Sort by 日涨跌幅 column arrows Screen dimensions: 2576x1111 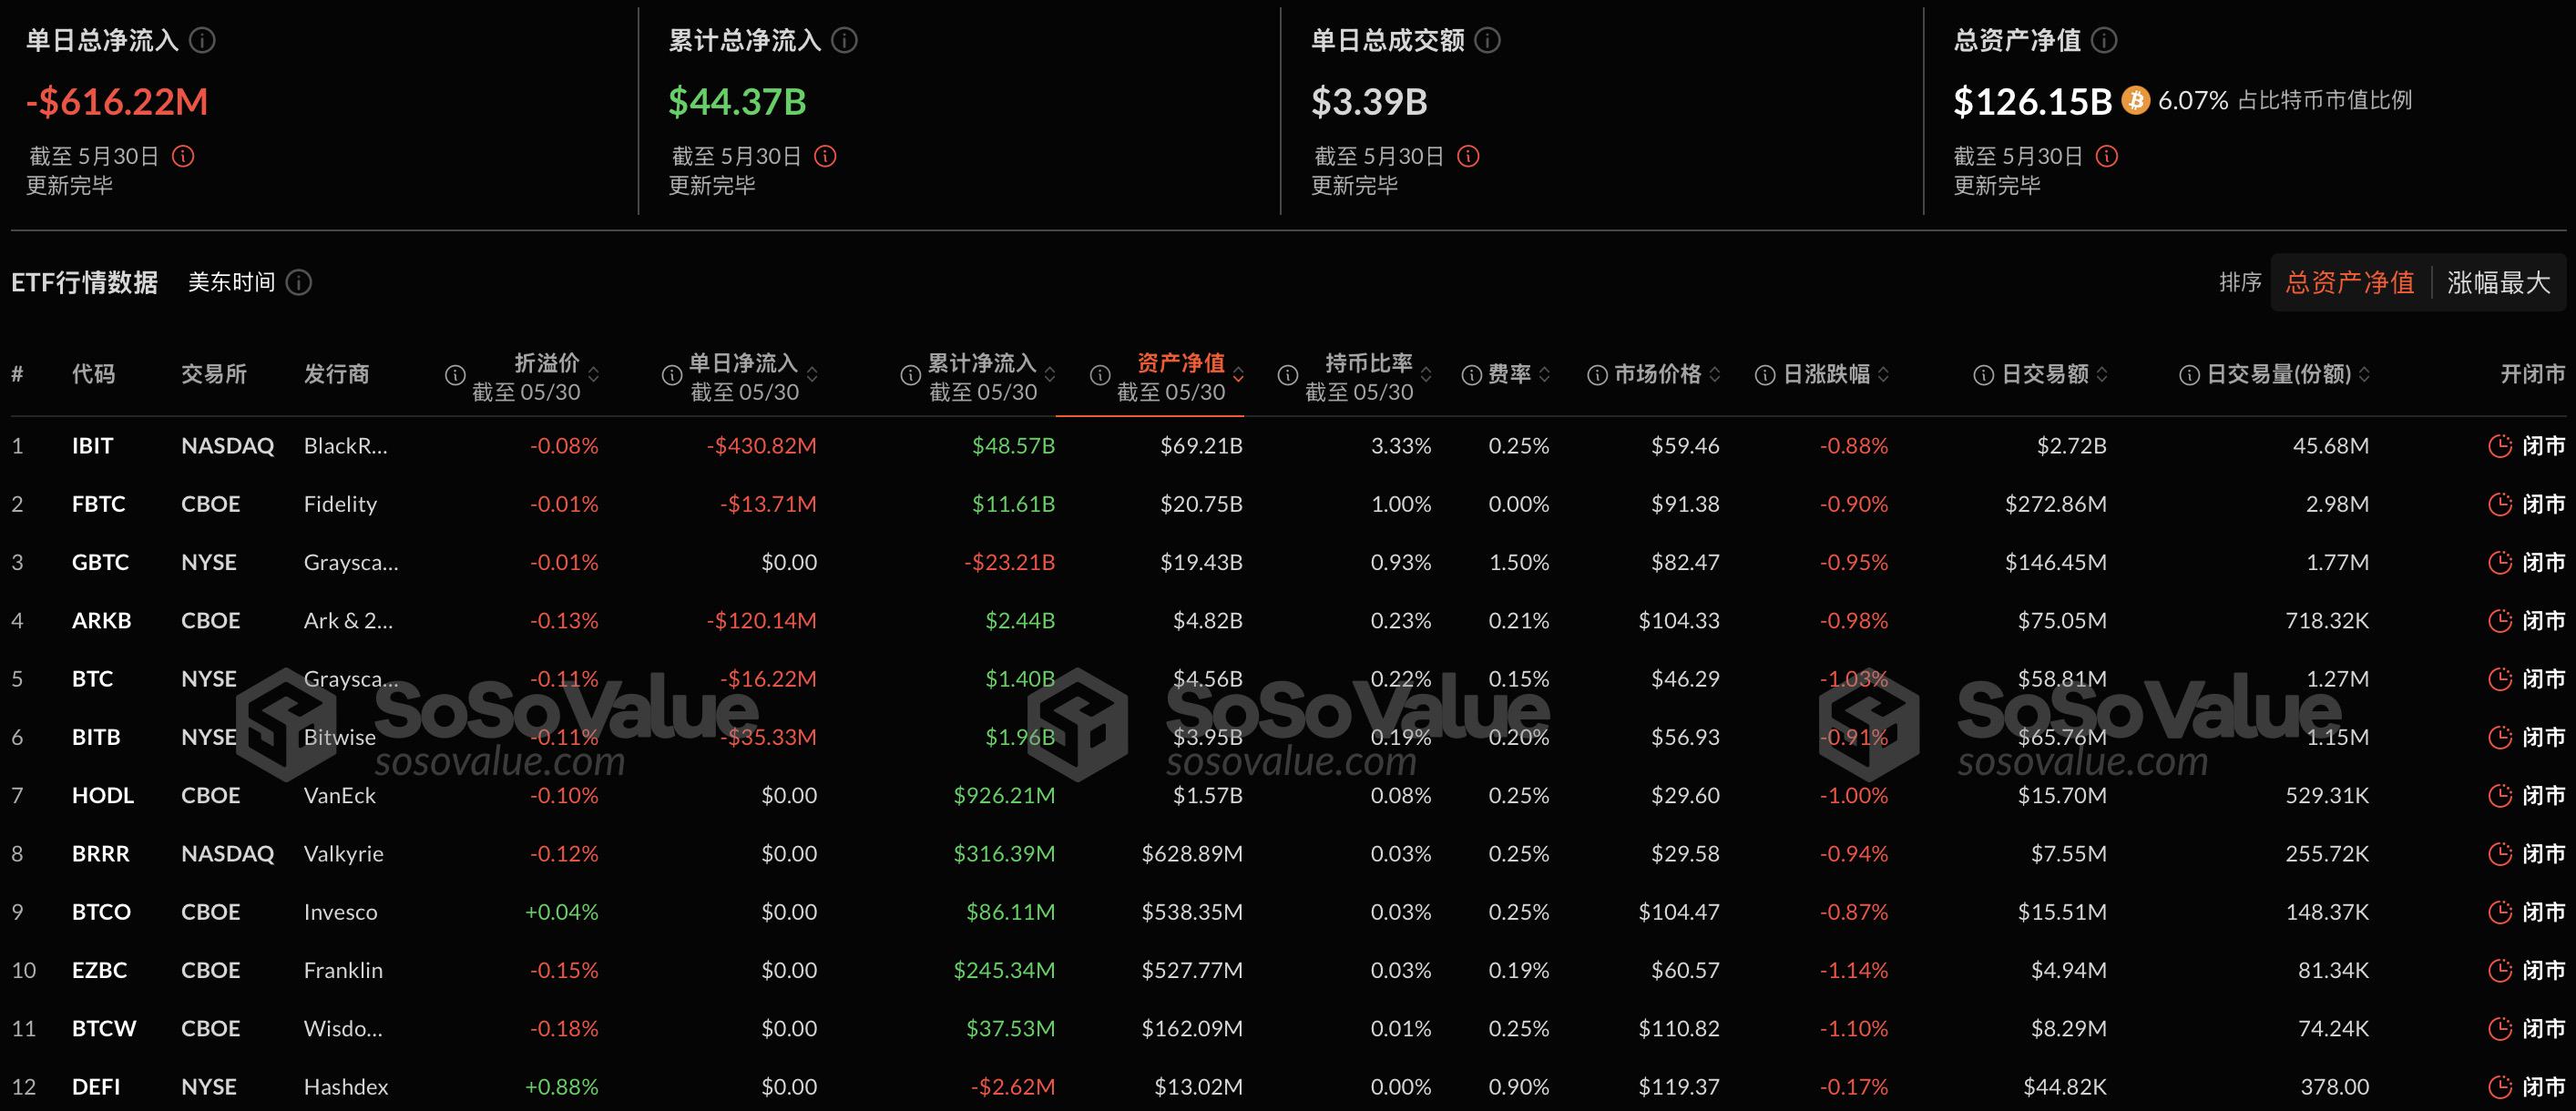point(1884,375)
